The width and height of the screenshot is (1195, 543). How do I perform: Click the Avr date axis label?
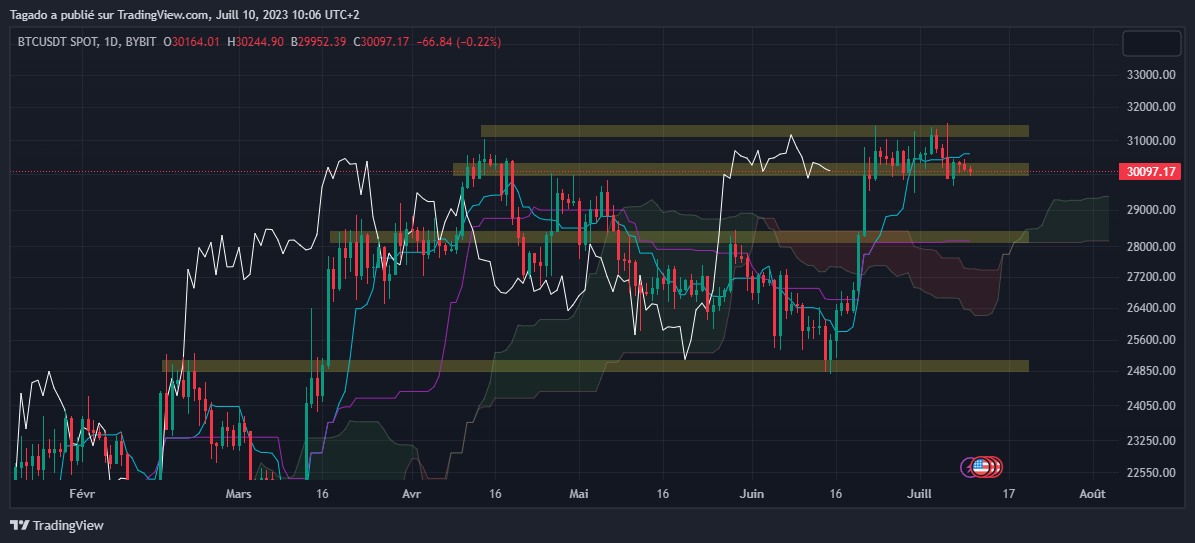(x=412, y=493)
